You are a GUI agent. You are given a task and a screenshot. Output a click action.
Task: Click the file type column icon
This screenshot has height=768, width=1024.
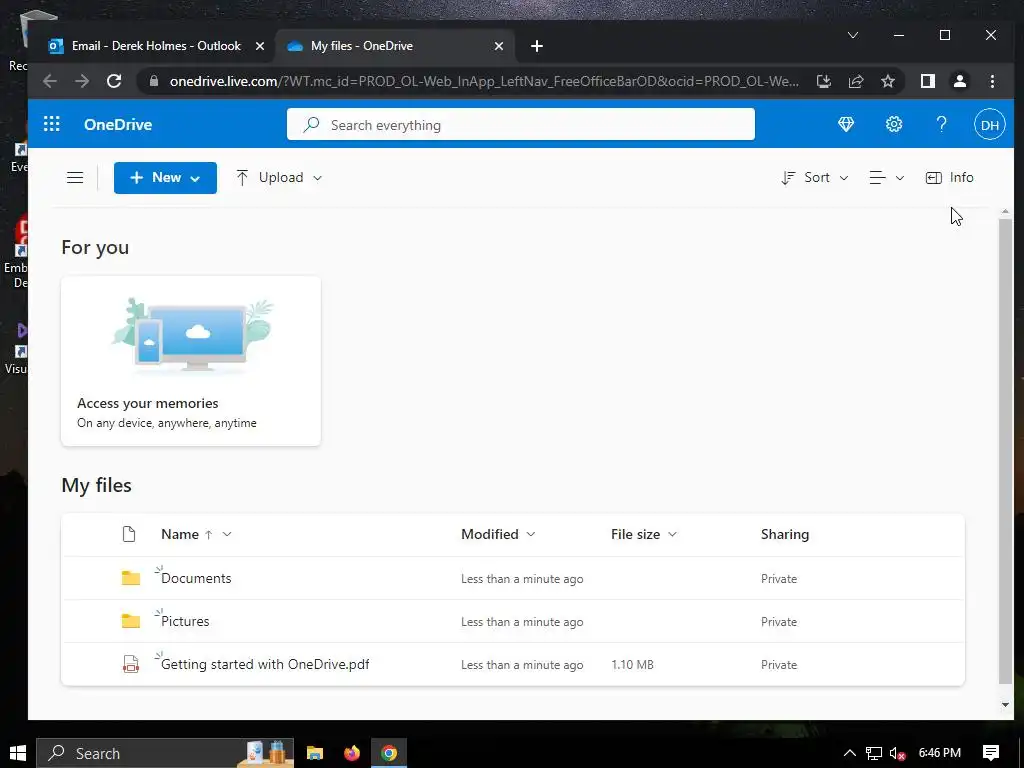[x=129, y=534]
